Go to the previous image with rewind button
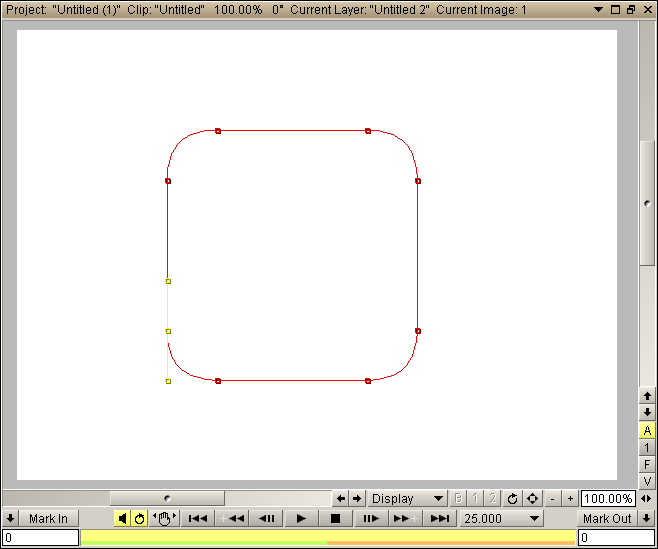Screen dimensions: 658x549 232,518
